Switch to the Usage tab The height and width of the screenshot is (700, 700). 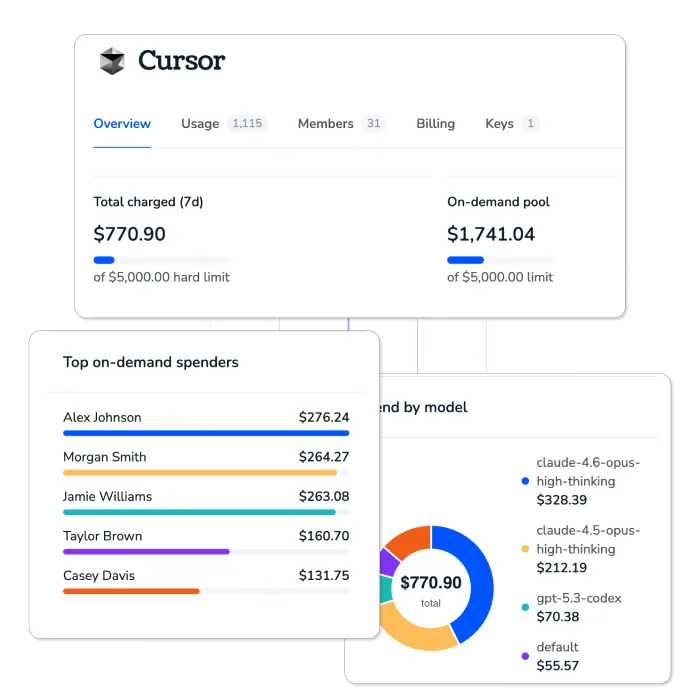[x=200, y=124]
